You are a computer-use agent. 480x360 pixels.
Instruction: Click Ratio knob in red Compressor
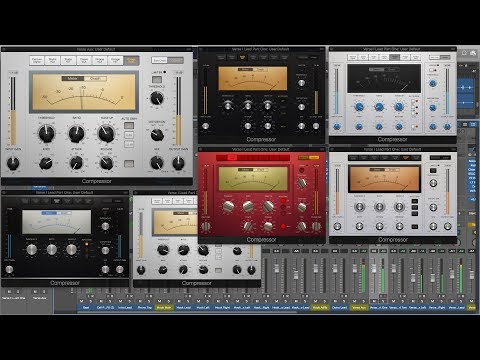tap(248, 207)
